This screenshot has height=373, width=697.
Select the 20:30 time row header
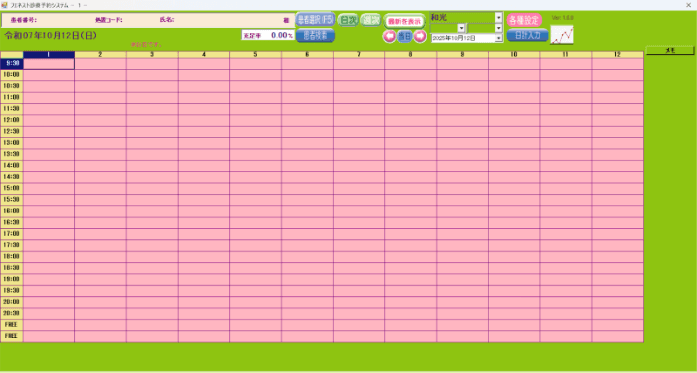[12, 314]
